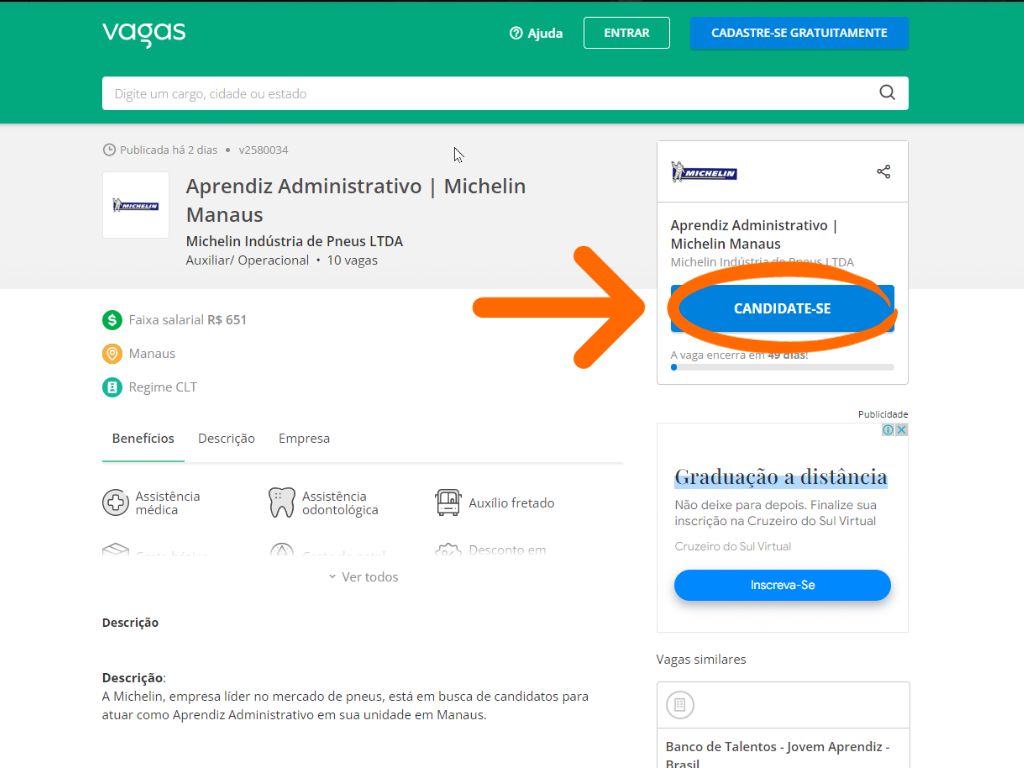The image size is (1024, 768).
Task: Click Cruzeiro do Sul Virtual advertiser text
Action: [733, 546]
